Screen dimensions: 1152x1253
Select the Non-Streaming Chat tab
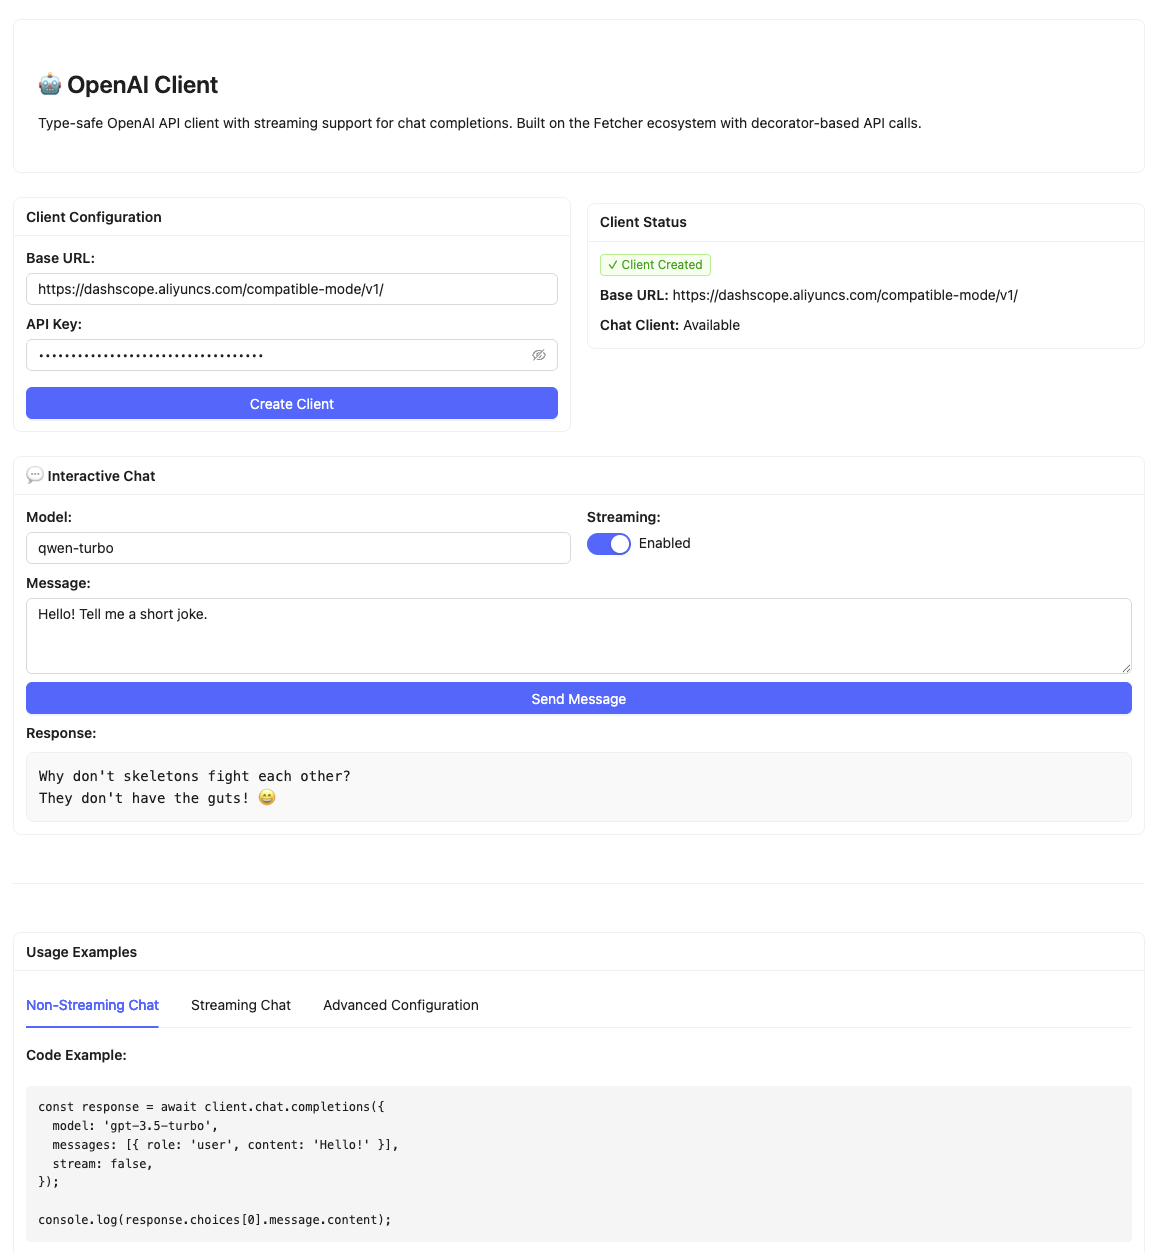[92, 1005]
